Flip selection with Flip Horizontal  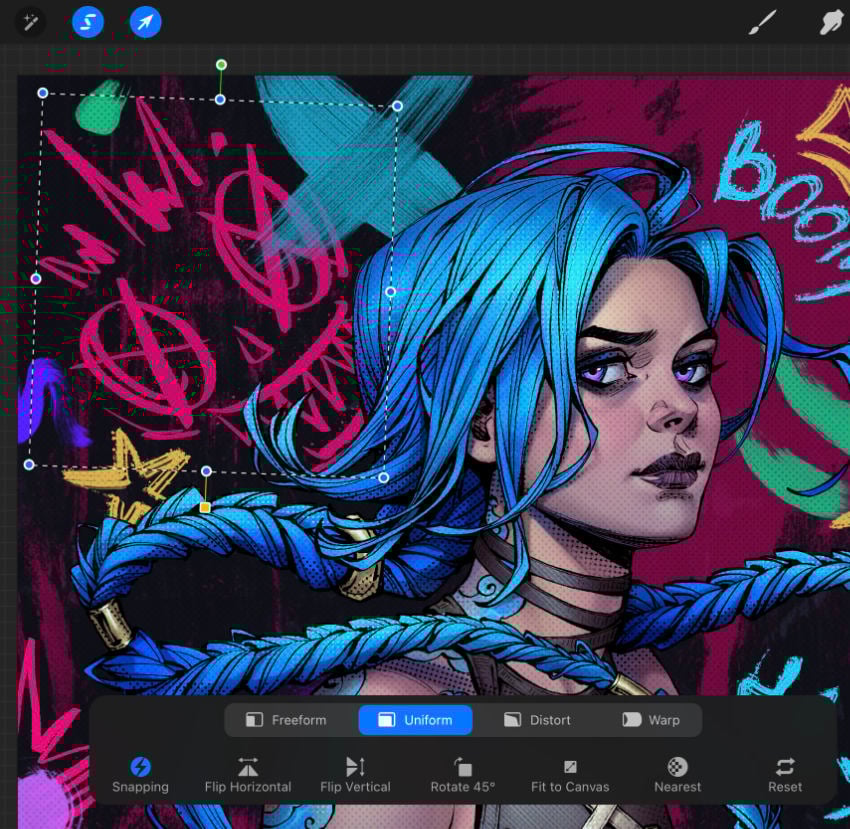248,775
